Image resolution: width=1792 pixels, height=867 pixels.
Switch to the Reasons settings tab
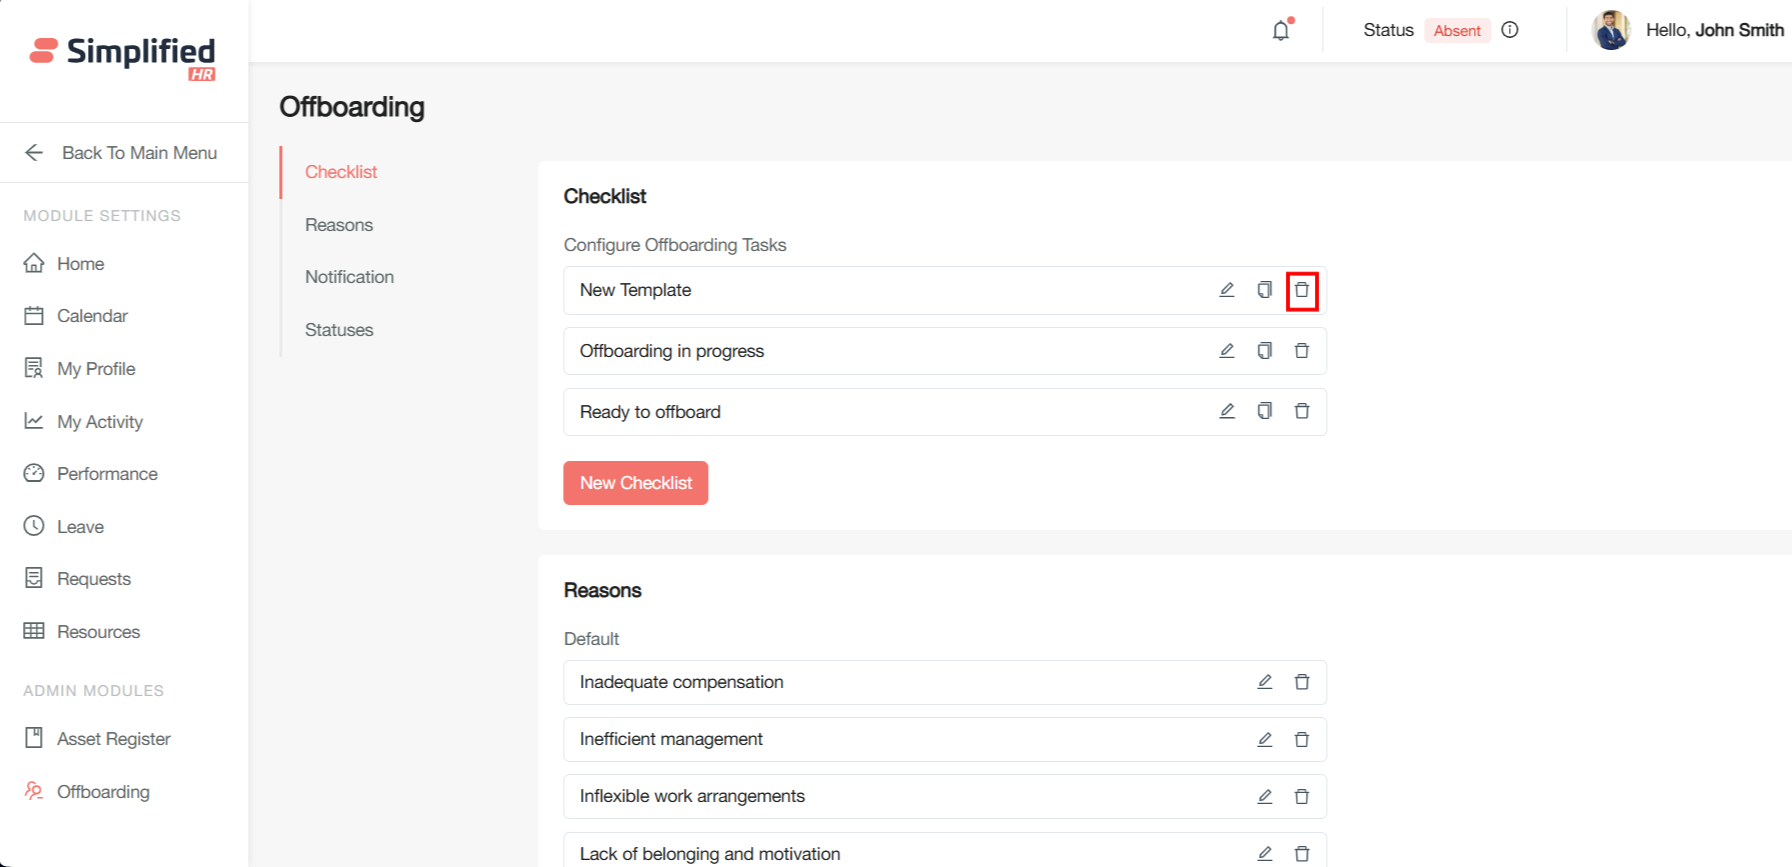tap(339, 225)
